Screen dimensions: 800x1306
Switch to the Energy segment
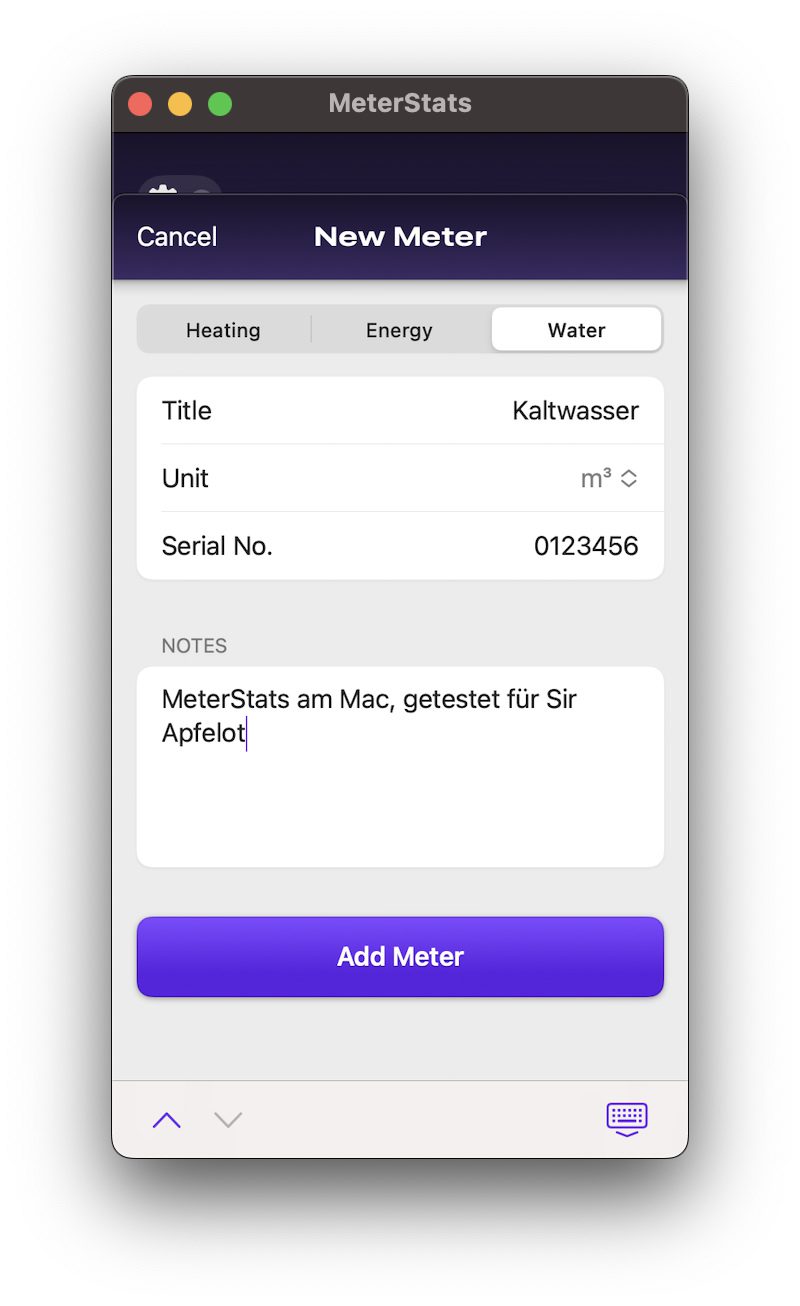click(x=399, y=330)
